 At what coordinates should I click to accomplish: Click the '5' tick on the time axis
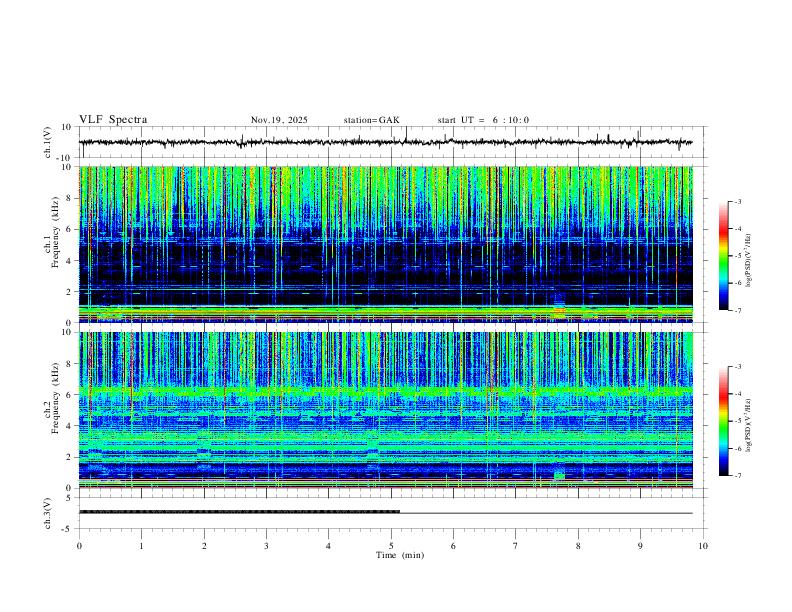point(391,546)
